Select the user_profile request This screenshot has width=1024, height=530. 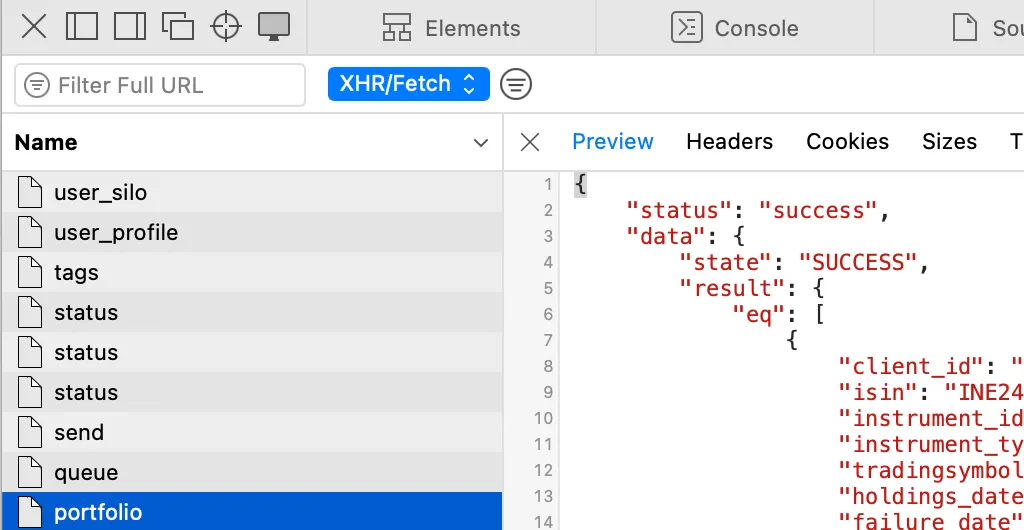(116, 232)
